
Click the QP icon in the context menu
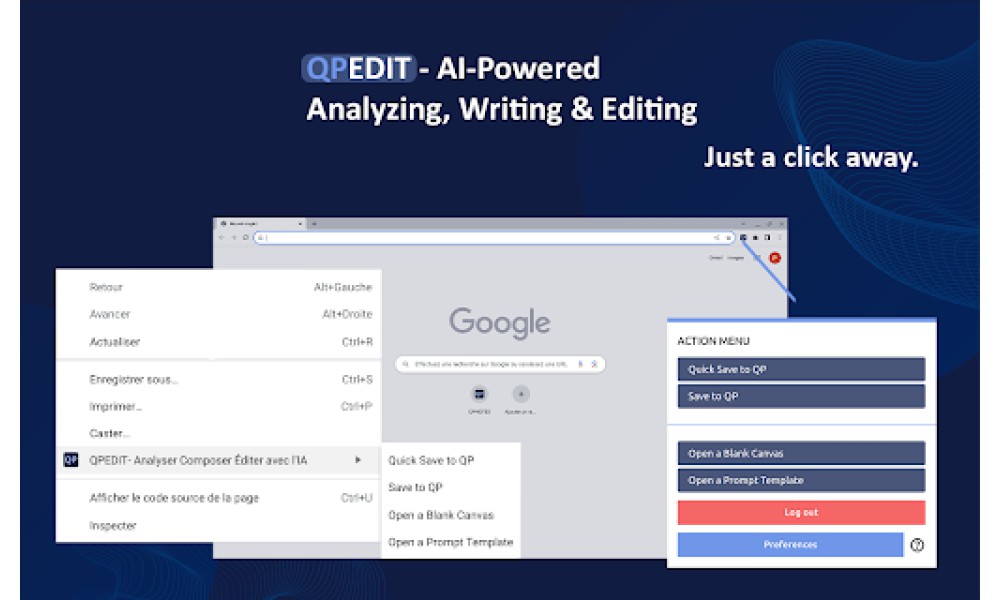point(71,460)
